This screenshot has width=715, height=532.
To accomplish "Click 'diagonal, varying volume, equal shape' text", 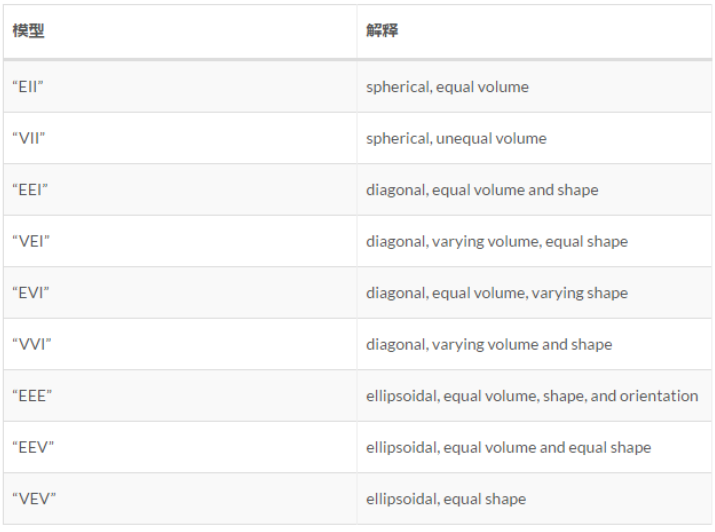I will (497, 241).
